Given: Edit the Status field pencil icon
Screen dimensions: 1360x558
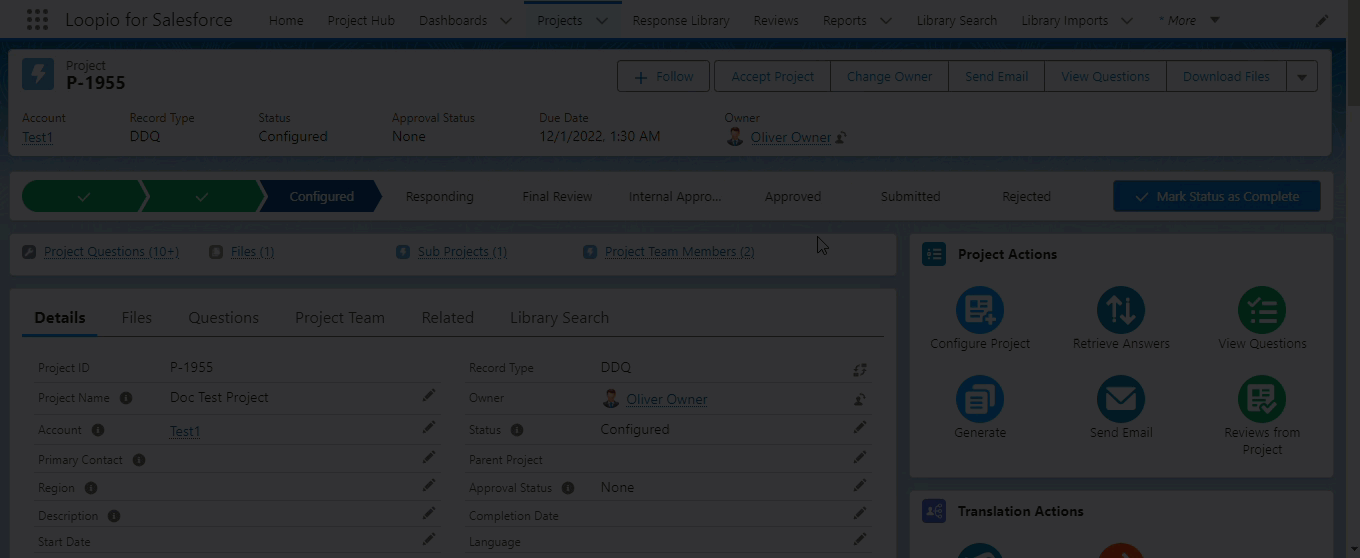Looking at the screenshot, I should [x=860, y=428].
